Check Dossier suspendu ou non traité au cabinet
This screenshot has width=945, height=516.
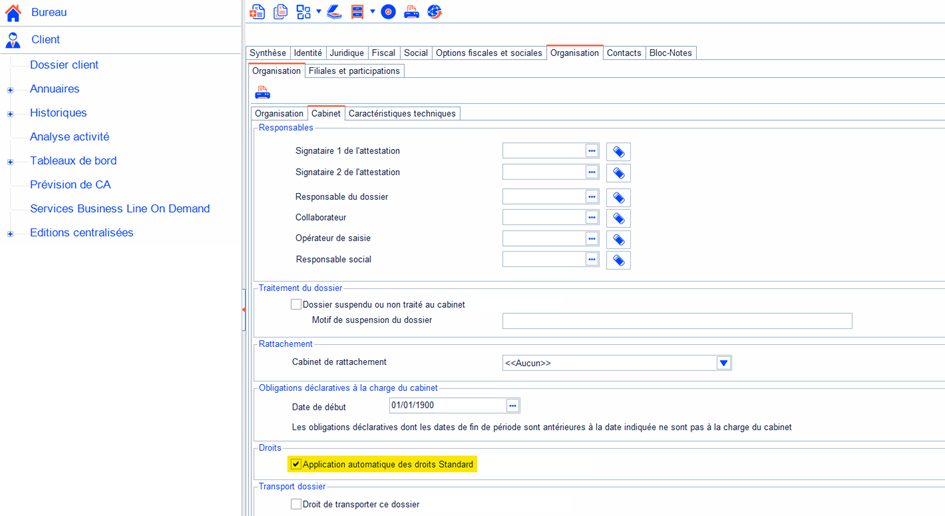click(296, 304)
